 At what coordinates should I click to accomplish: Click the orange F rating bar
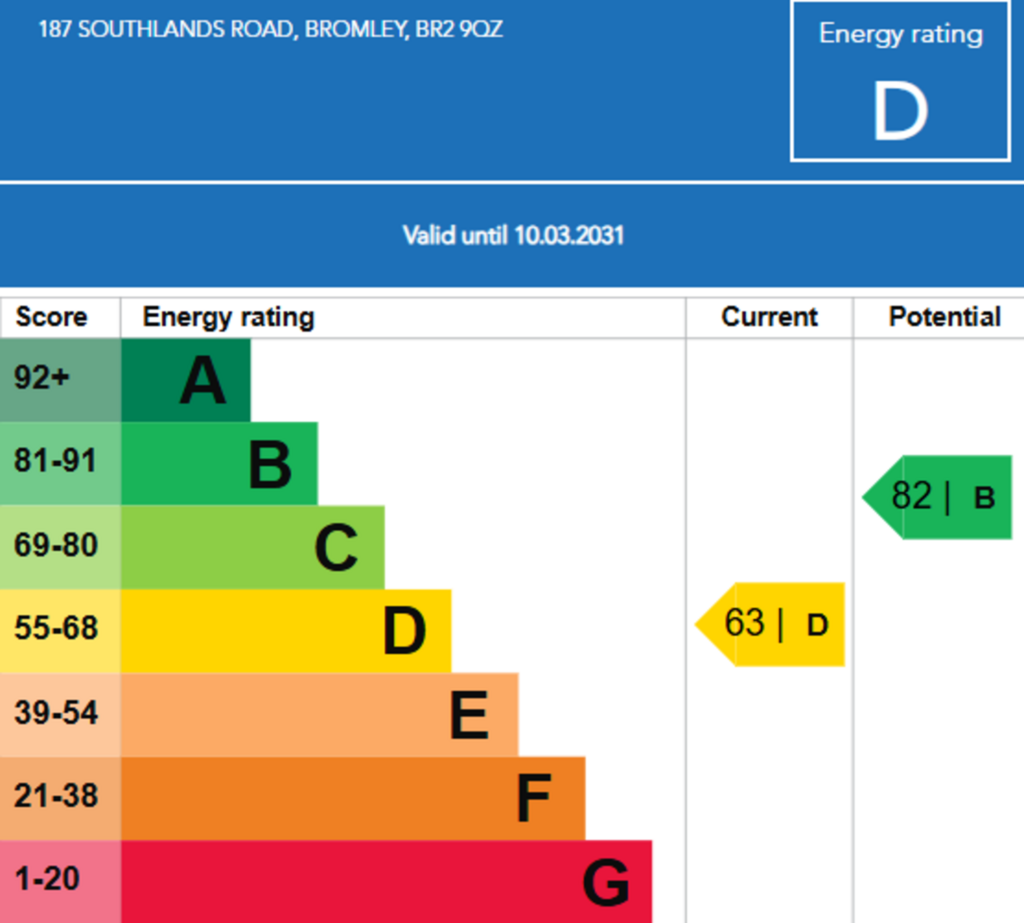pyautogui.click(x=353, y=798)
